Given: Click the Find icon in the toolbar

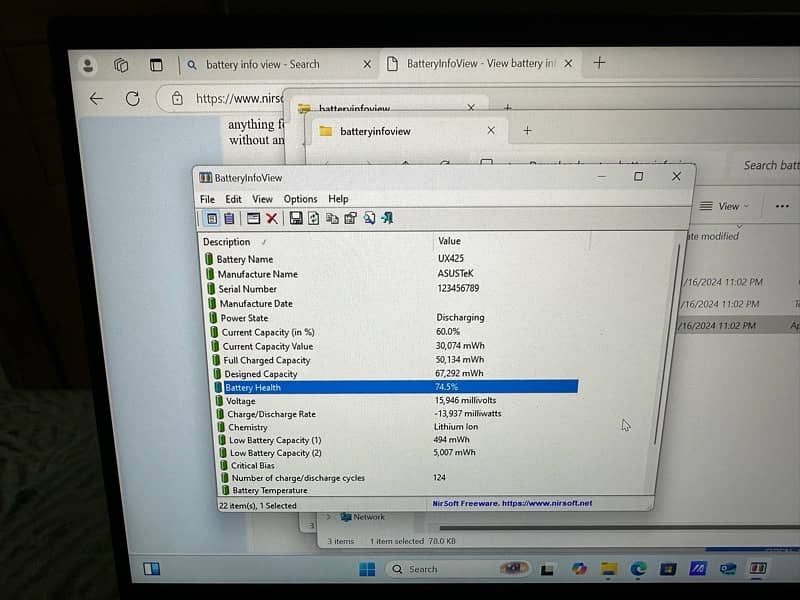Looking at the screenshot, I should [x=369, y=218].
